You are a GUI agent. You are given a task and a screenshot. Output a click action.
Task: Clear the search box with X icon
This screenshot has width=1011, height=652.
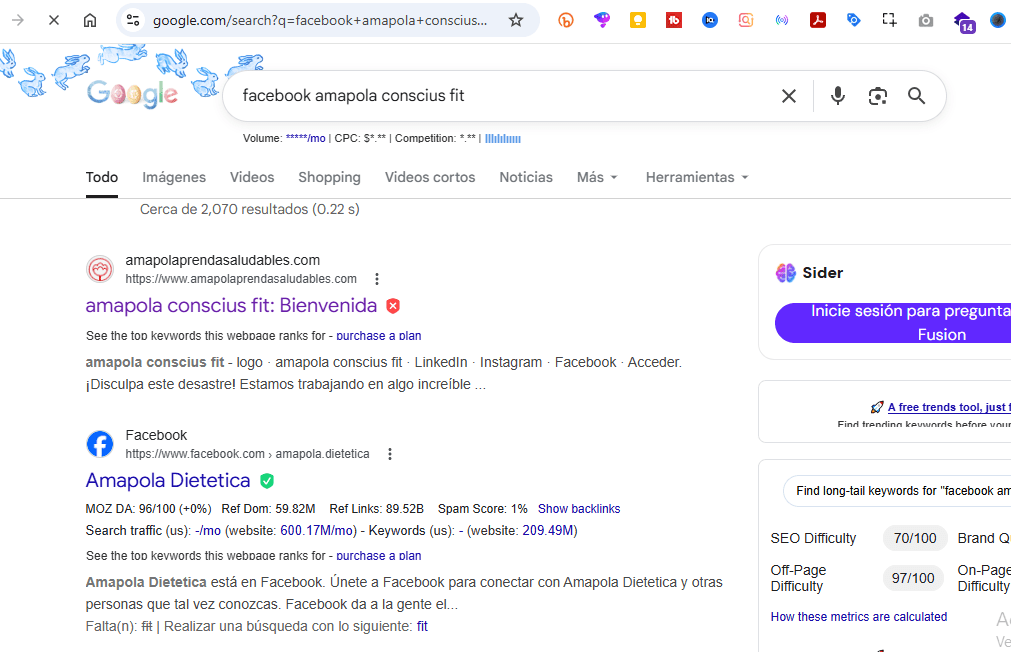pos(789,96)
